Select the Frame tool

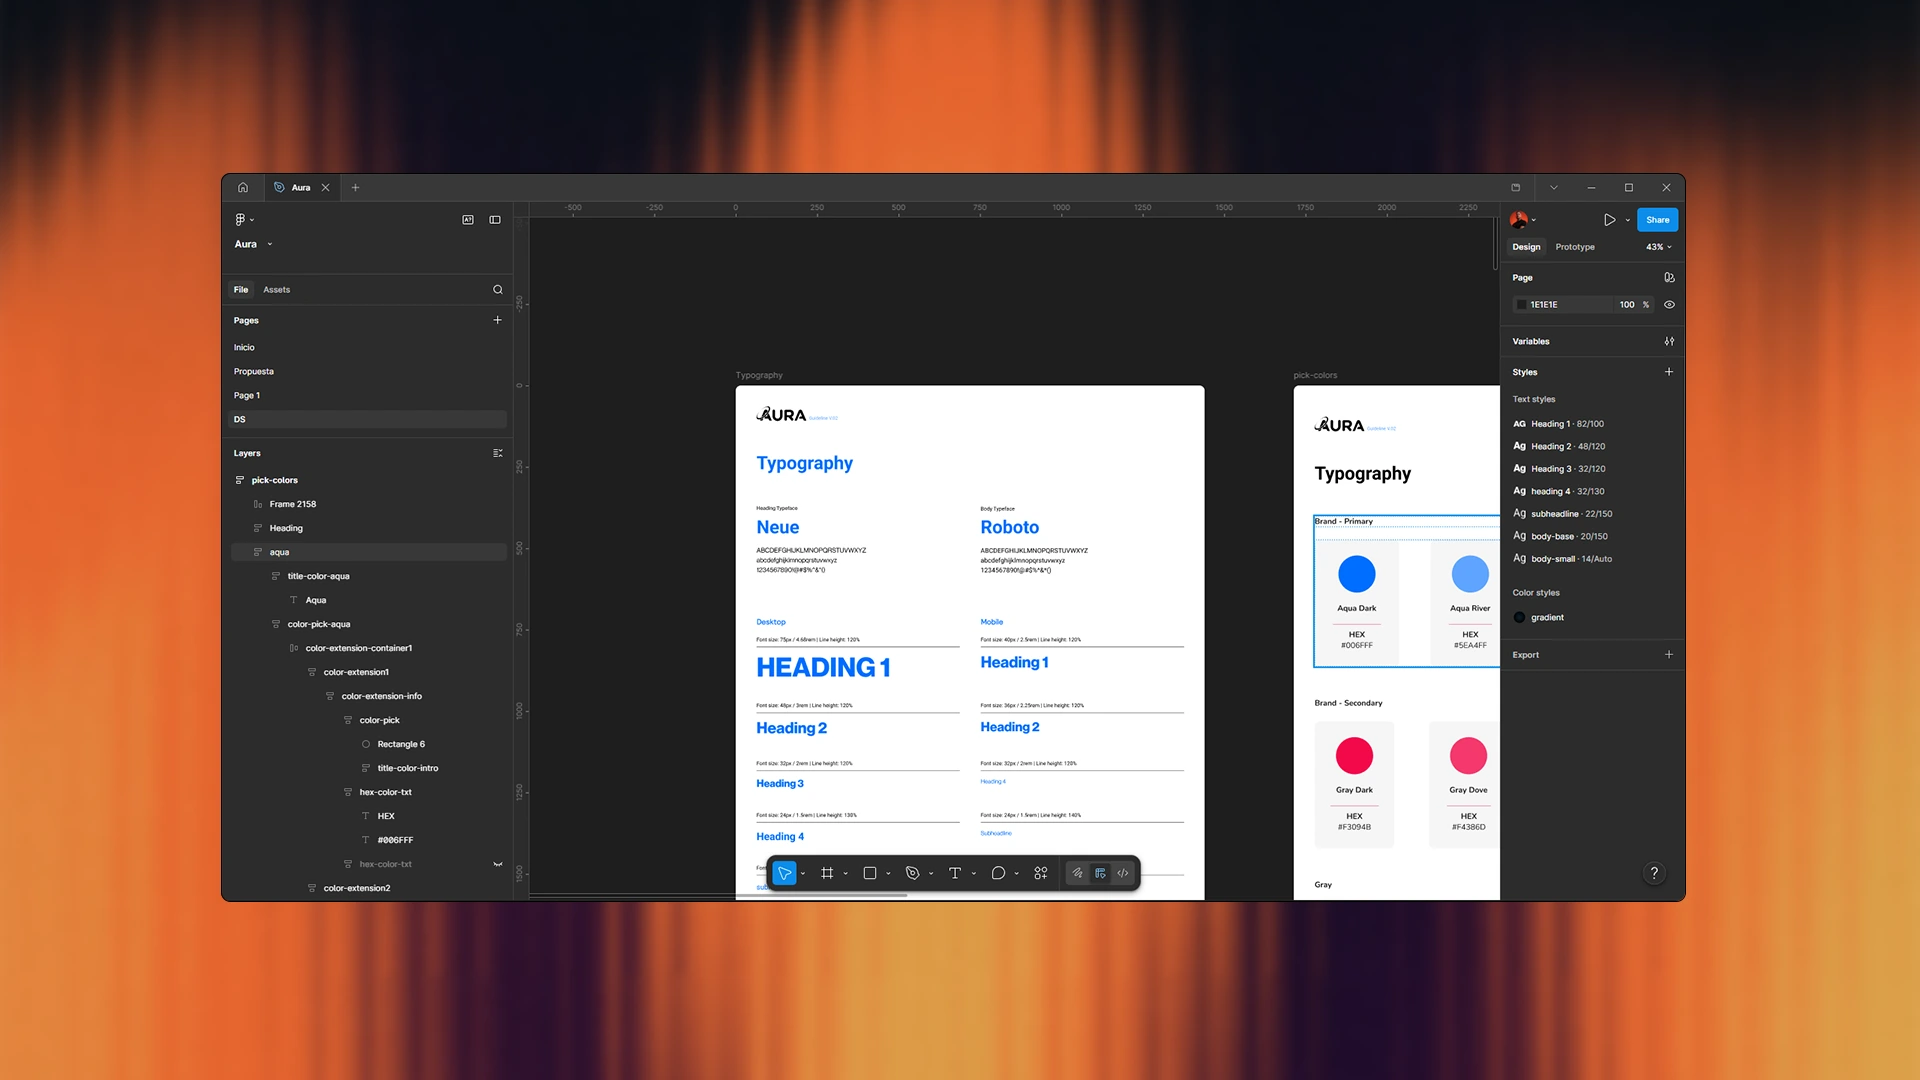(827, 873)
